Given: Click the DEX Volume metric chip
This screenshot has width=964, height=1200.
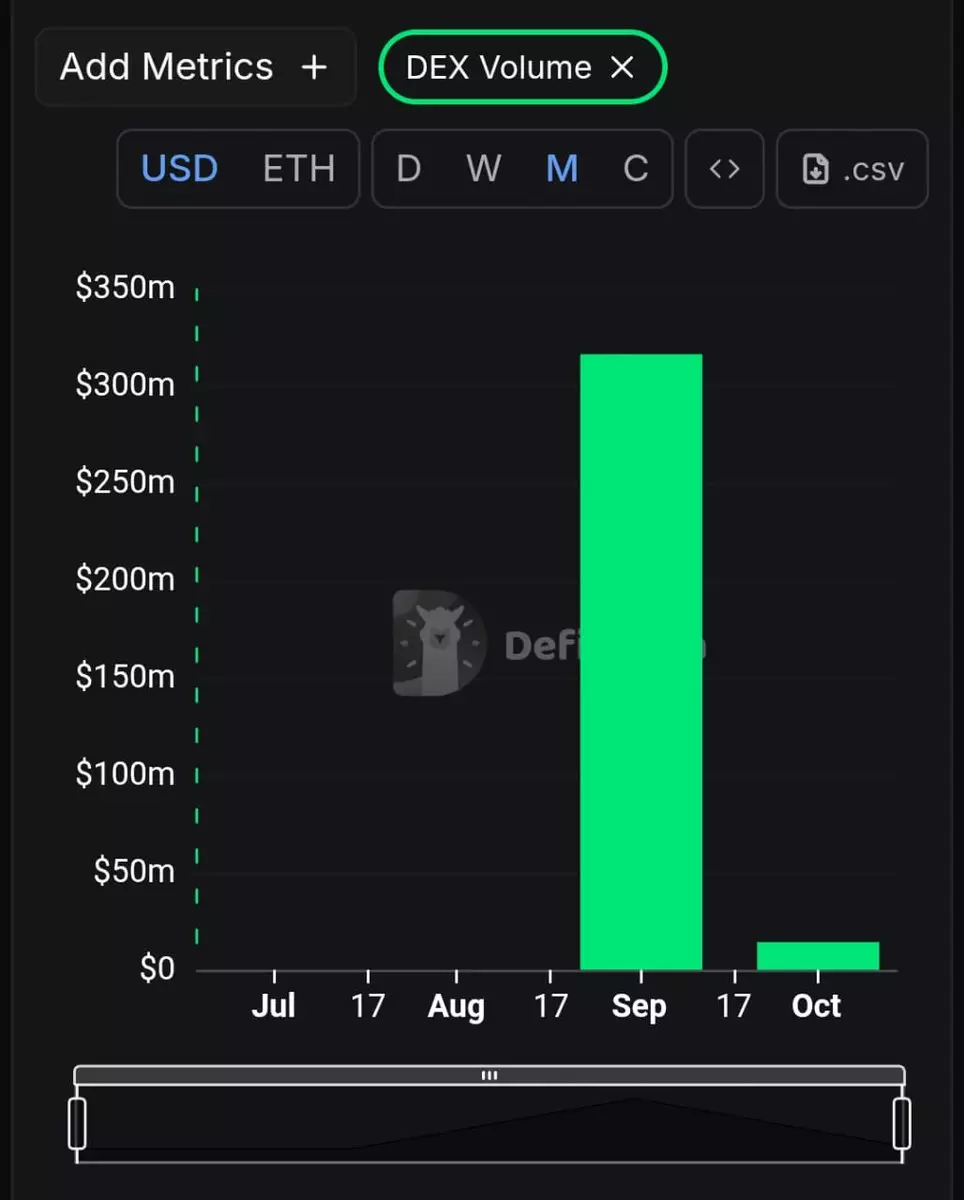Looking at the screenshot, I should coord(498,68).
